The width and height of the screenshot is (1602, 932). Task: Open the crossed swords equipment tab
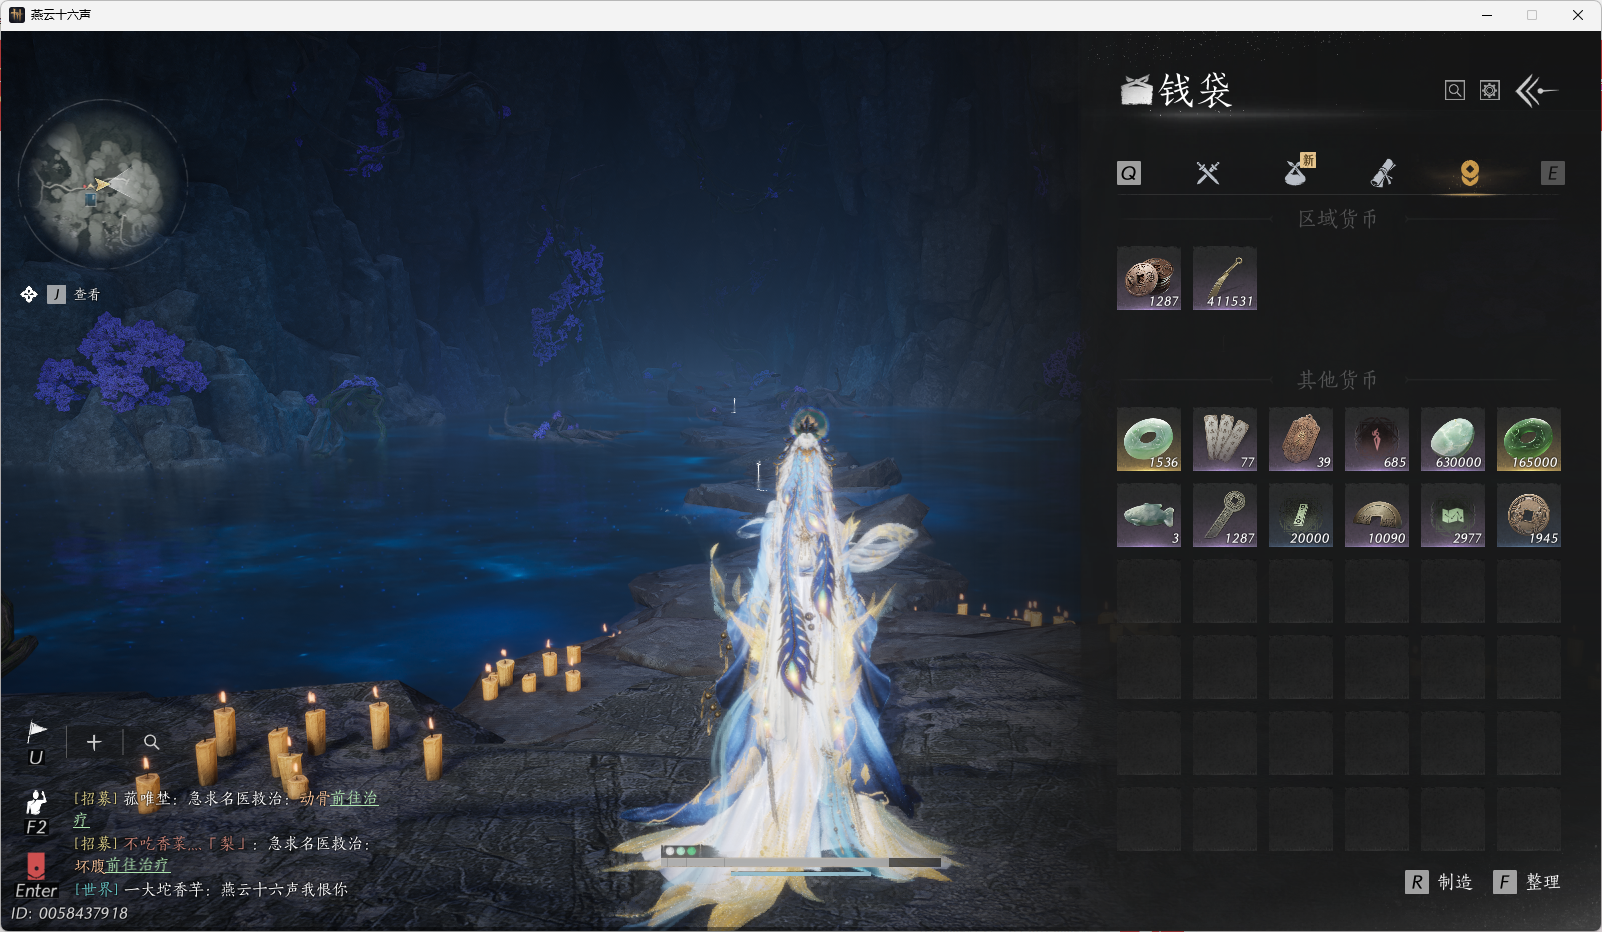click(1208, 173)
